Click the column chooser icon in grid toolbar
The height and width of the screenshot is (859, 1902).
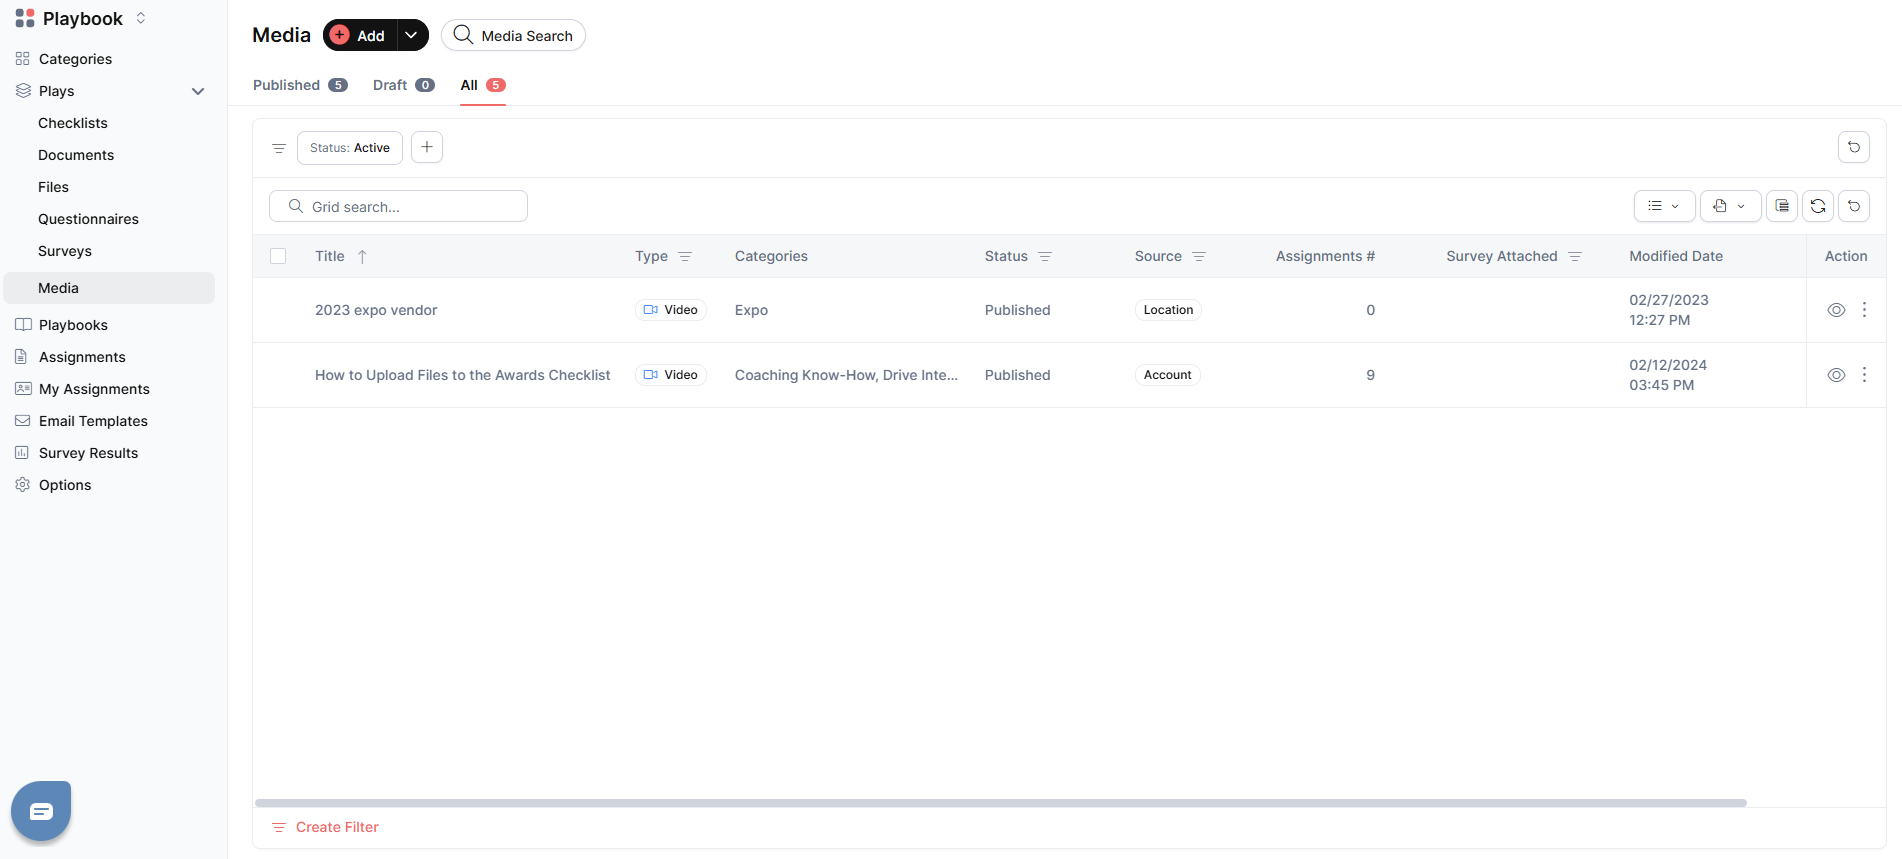1781,206
